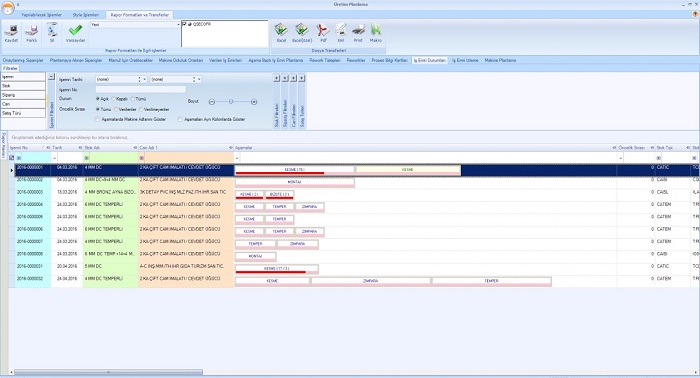
Task: Switch to Style İşlemleri ribbon tab
Action: pyautogui.click(x=86, y=15)
